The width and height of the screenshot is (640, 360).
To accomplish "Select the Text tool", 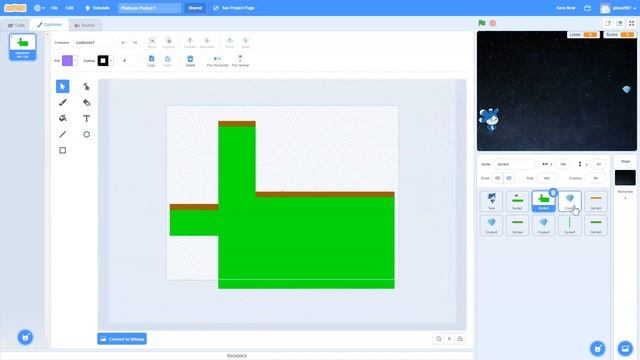I will [87, 118].
